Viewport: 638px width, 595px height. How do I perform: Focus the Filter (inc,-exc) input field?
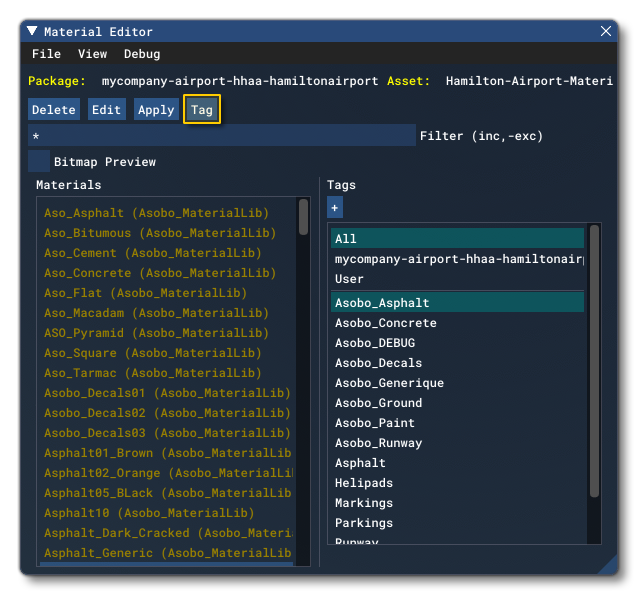click(x=222, y=136)
